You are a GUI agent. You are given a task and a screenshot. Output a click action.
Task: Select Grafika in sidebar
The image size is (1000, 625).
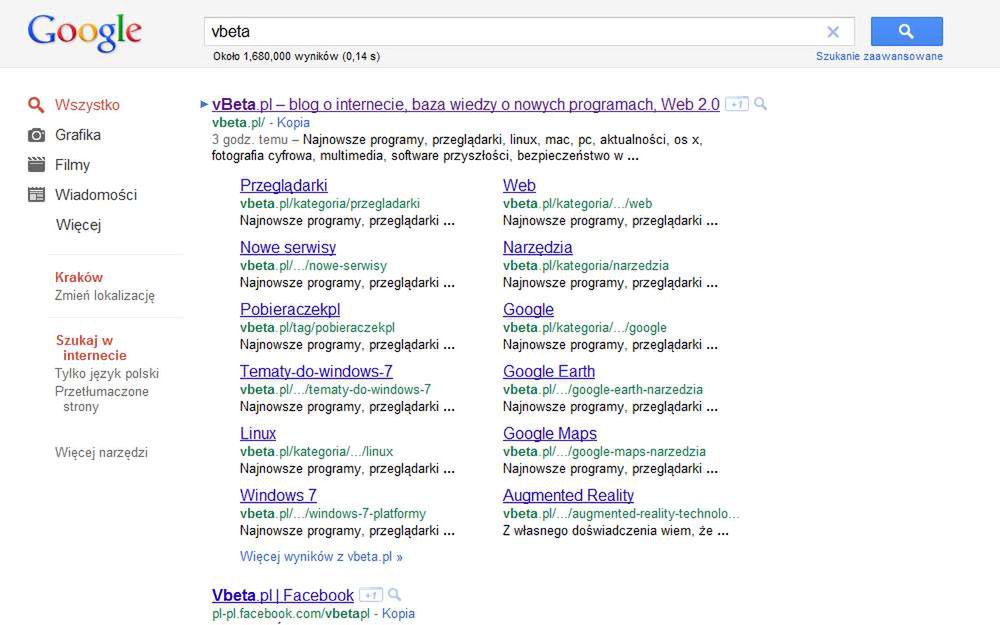pyautogui.click(x=78, y=135)
